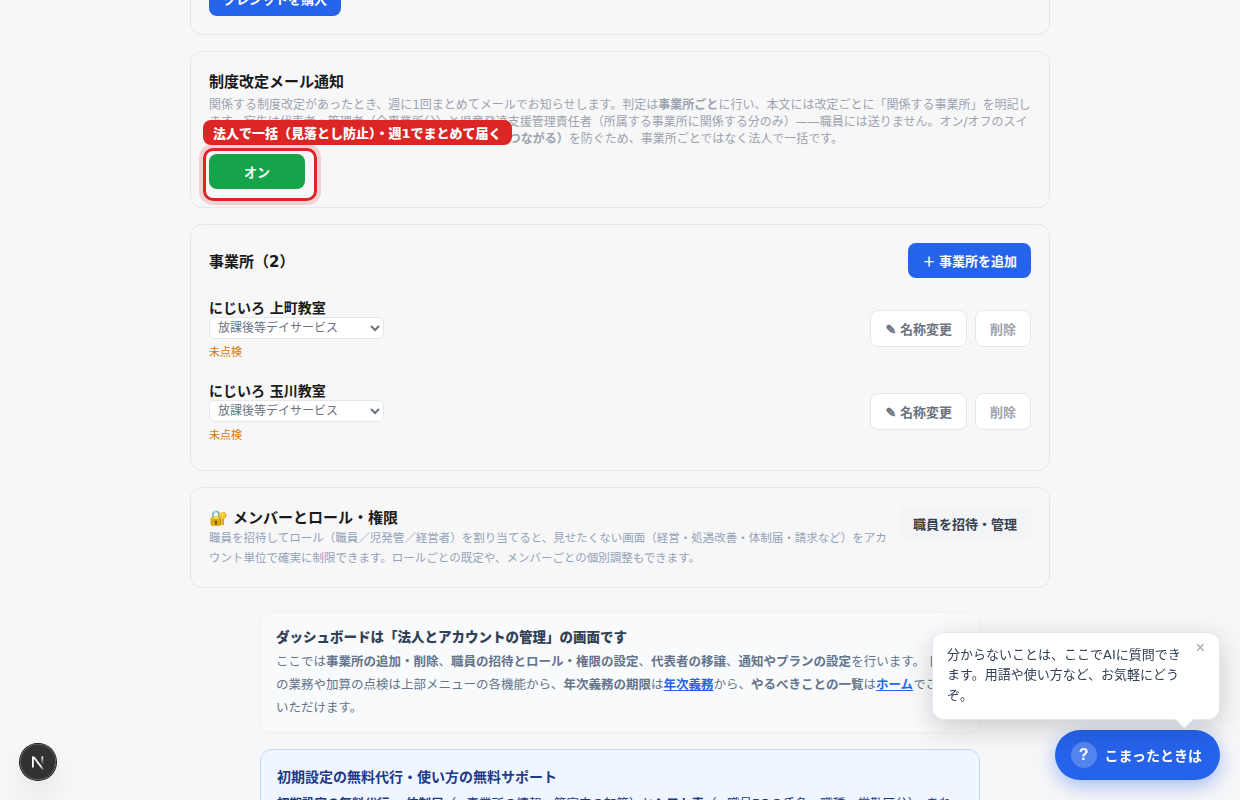The width and height of the screenshot is (1240, 800).
Task: Click the 制度改定メール通知 heading
Action: pos(276,82)
